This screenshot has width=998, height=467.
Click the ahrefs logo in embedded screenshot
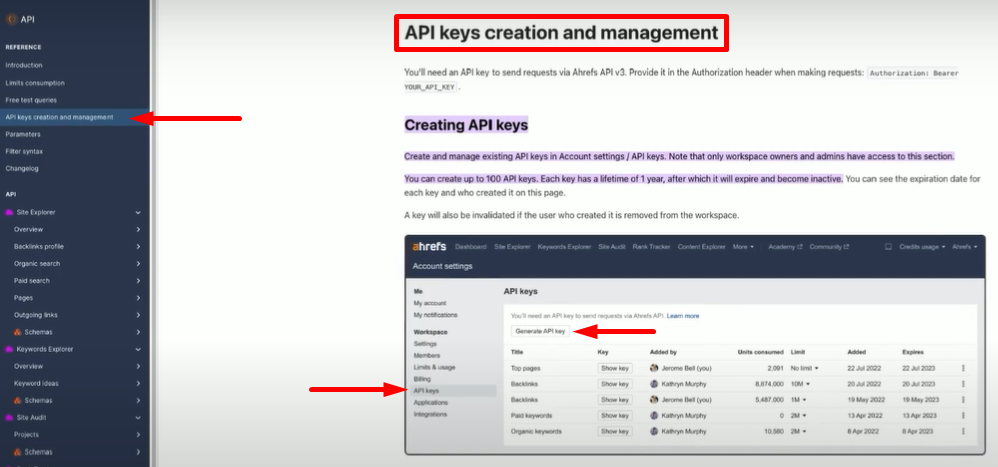430,247
